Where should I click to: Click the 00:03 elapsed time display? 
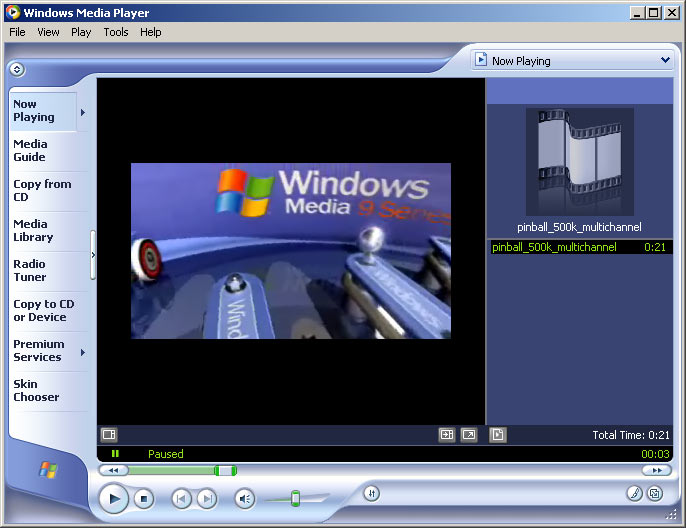[655, 454]
